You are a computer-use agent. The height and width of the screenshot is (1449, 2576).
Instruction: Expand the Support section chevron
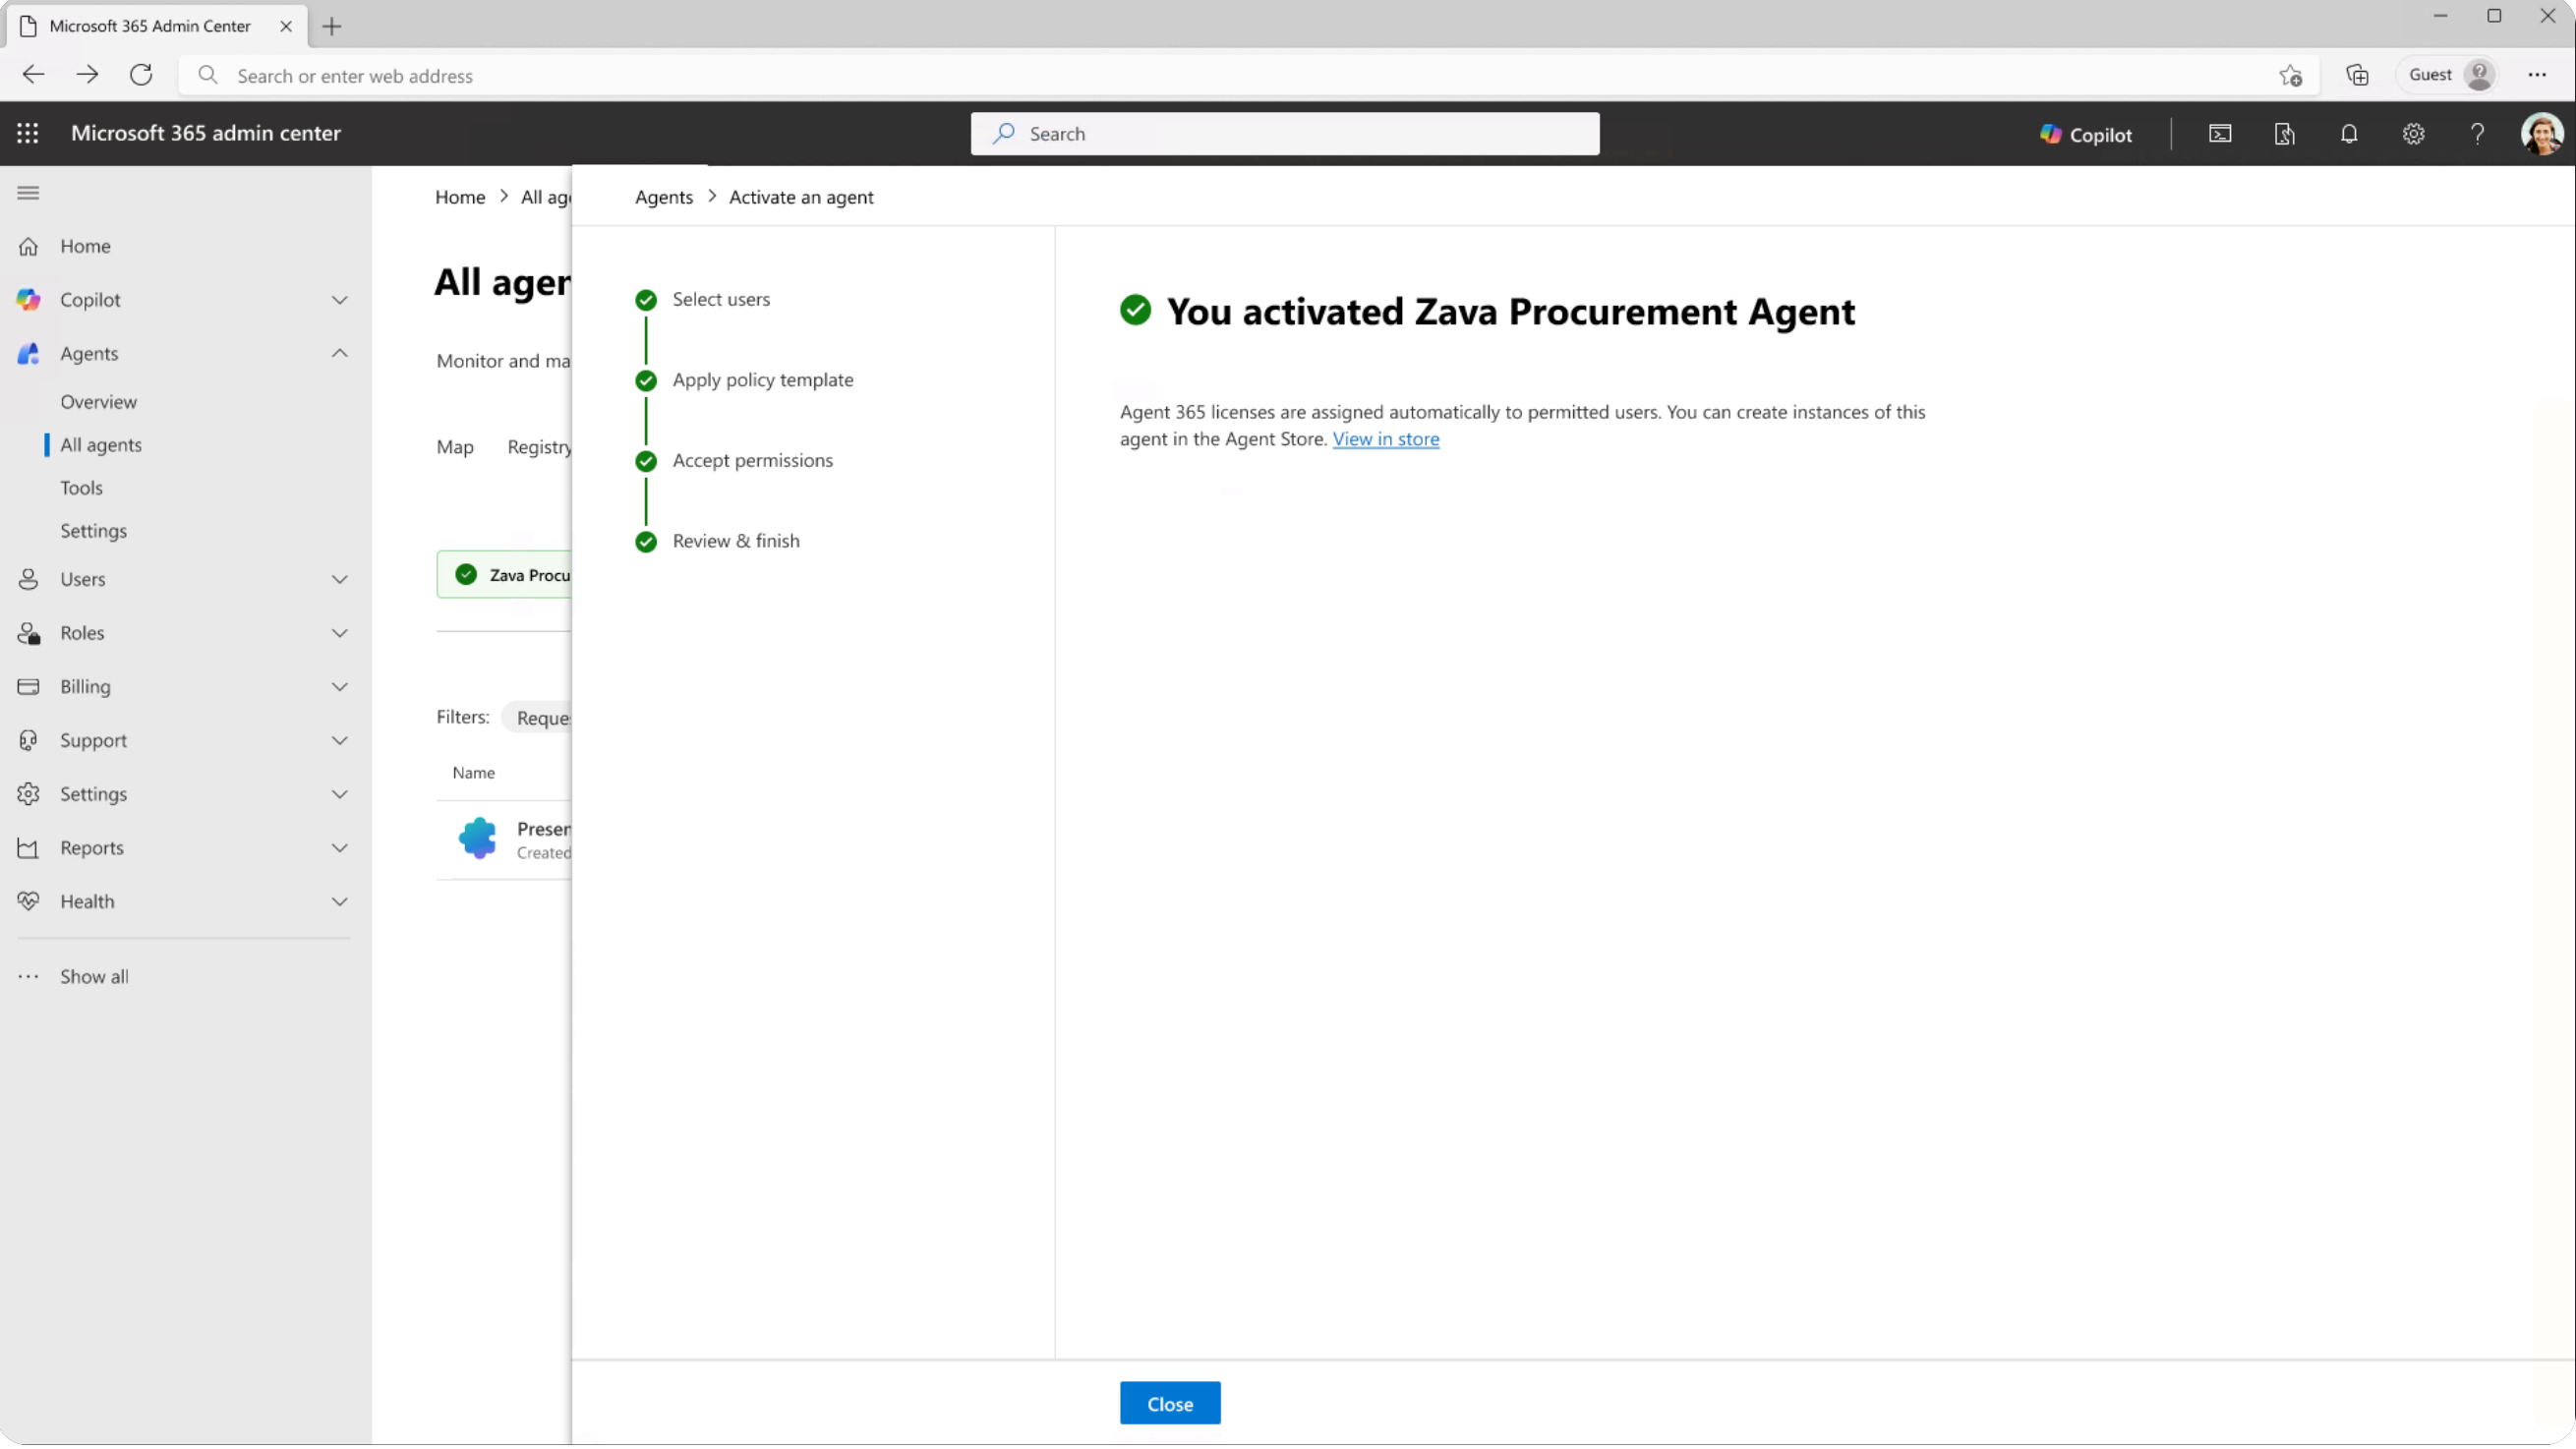(340, 741)
